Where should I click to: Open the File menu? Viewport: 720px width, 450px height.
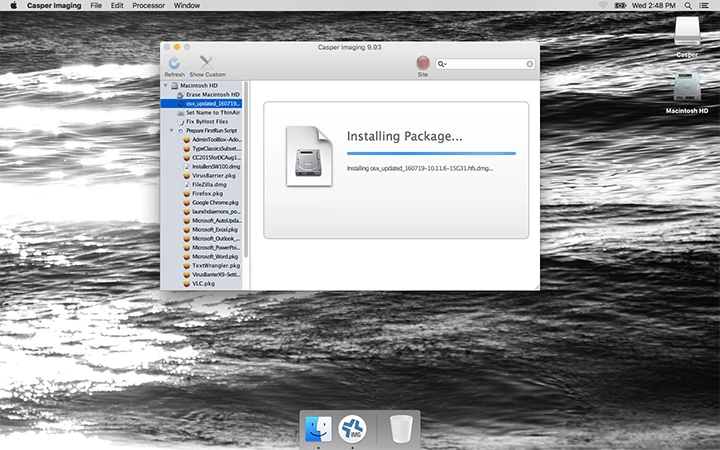[x=96, y=6]
